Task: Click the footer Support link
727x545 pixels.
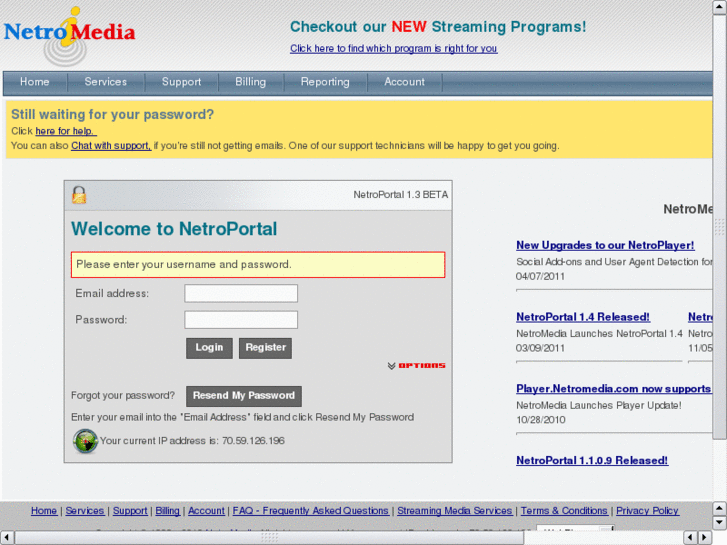Action: (x=130, y=511)
